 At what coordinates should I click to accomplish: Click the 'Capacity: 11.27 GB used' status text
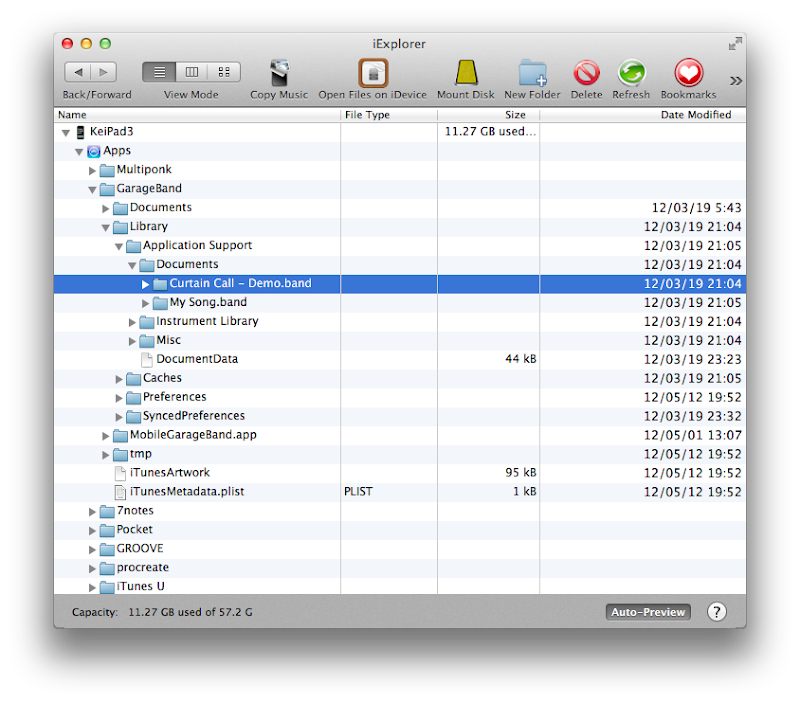162,612
